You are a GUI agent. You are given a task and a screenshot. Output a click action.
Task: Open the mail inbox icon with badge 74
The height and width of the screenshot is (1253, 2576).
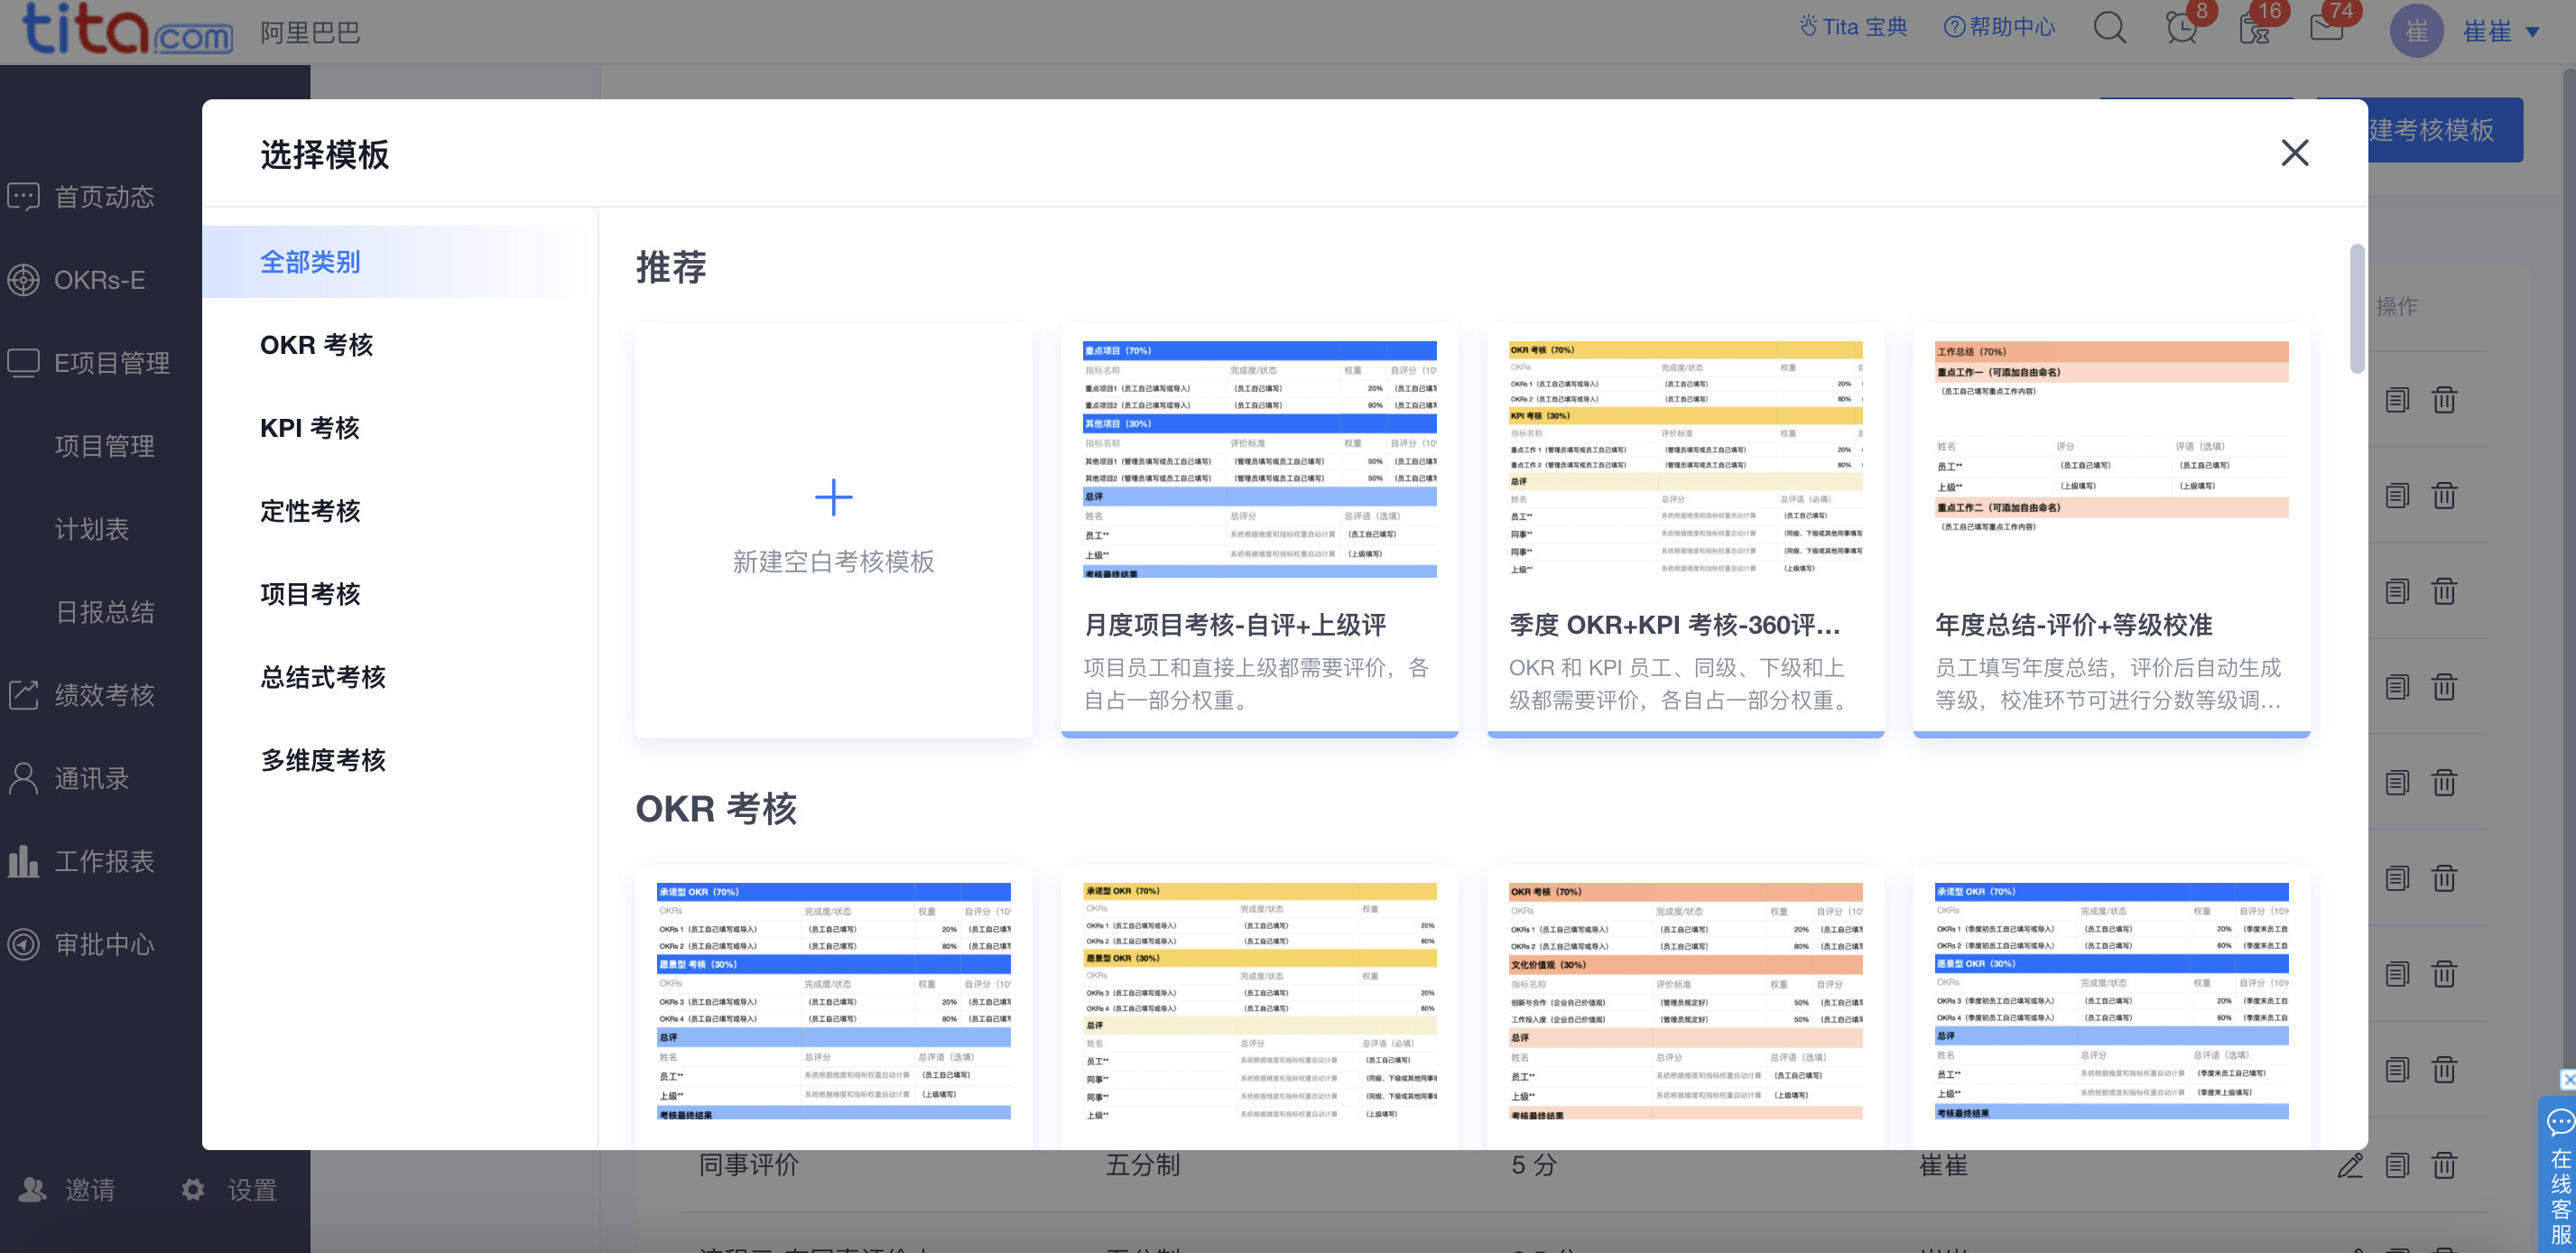click(x=2326, y=27)
